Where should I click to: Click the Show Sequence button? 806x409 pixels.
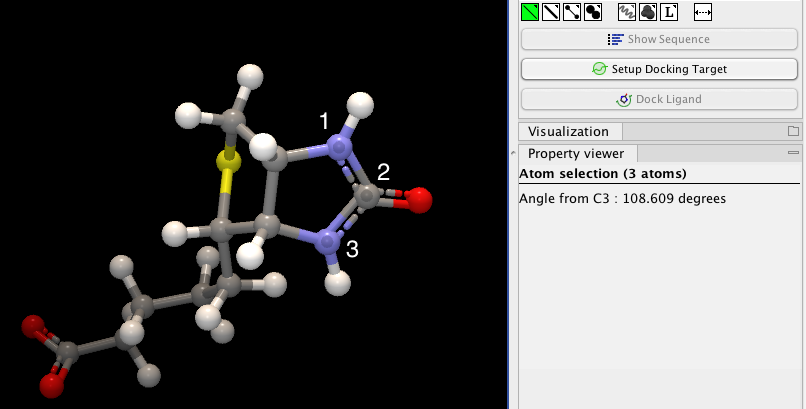click(660, 40)
